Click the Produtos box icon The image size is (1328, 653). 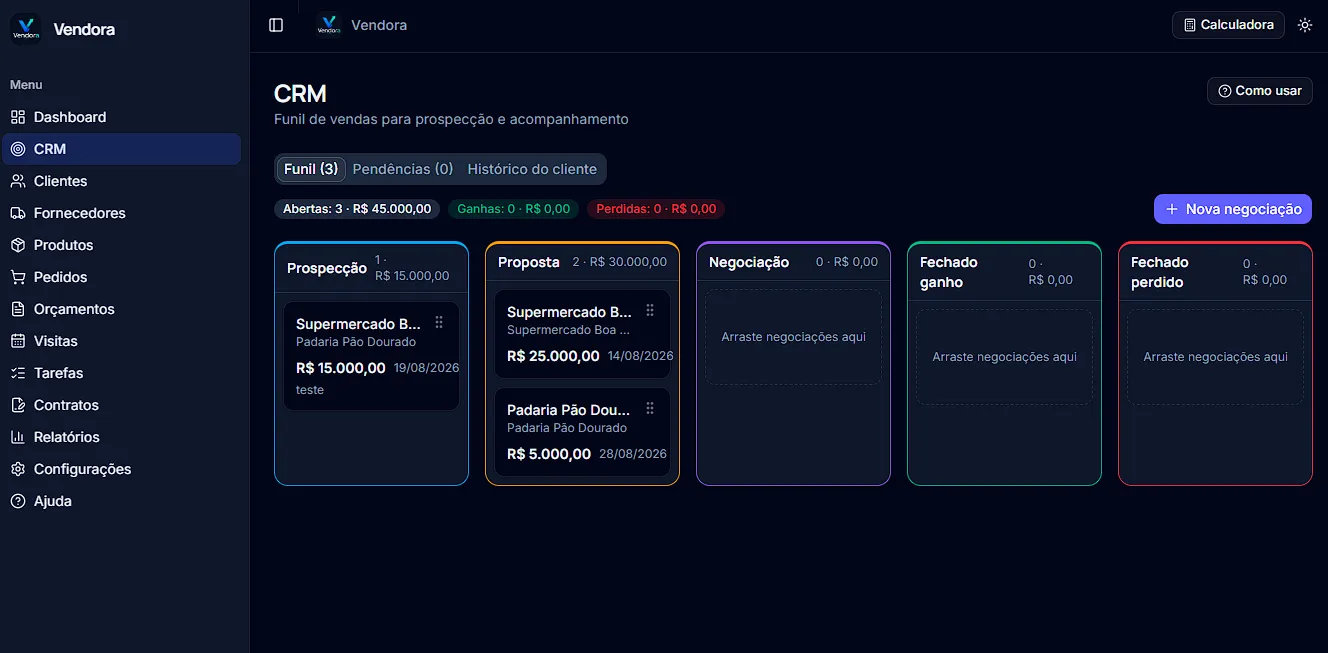pyautogui.click(x=18, y=245)
